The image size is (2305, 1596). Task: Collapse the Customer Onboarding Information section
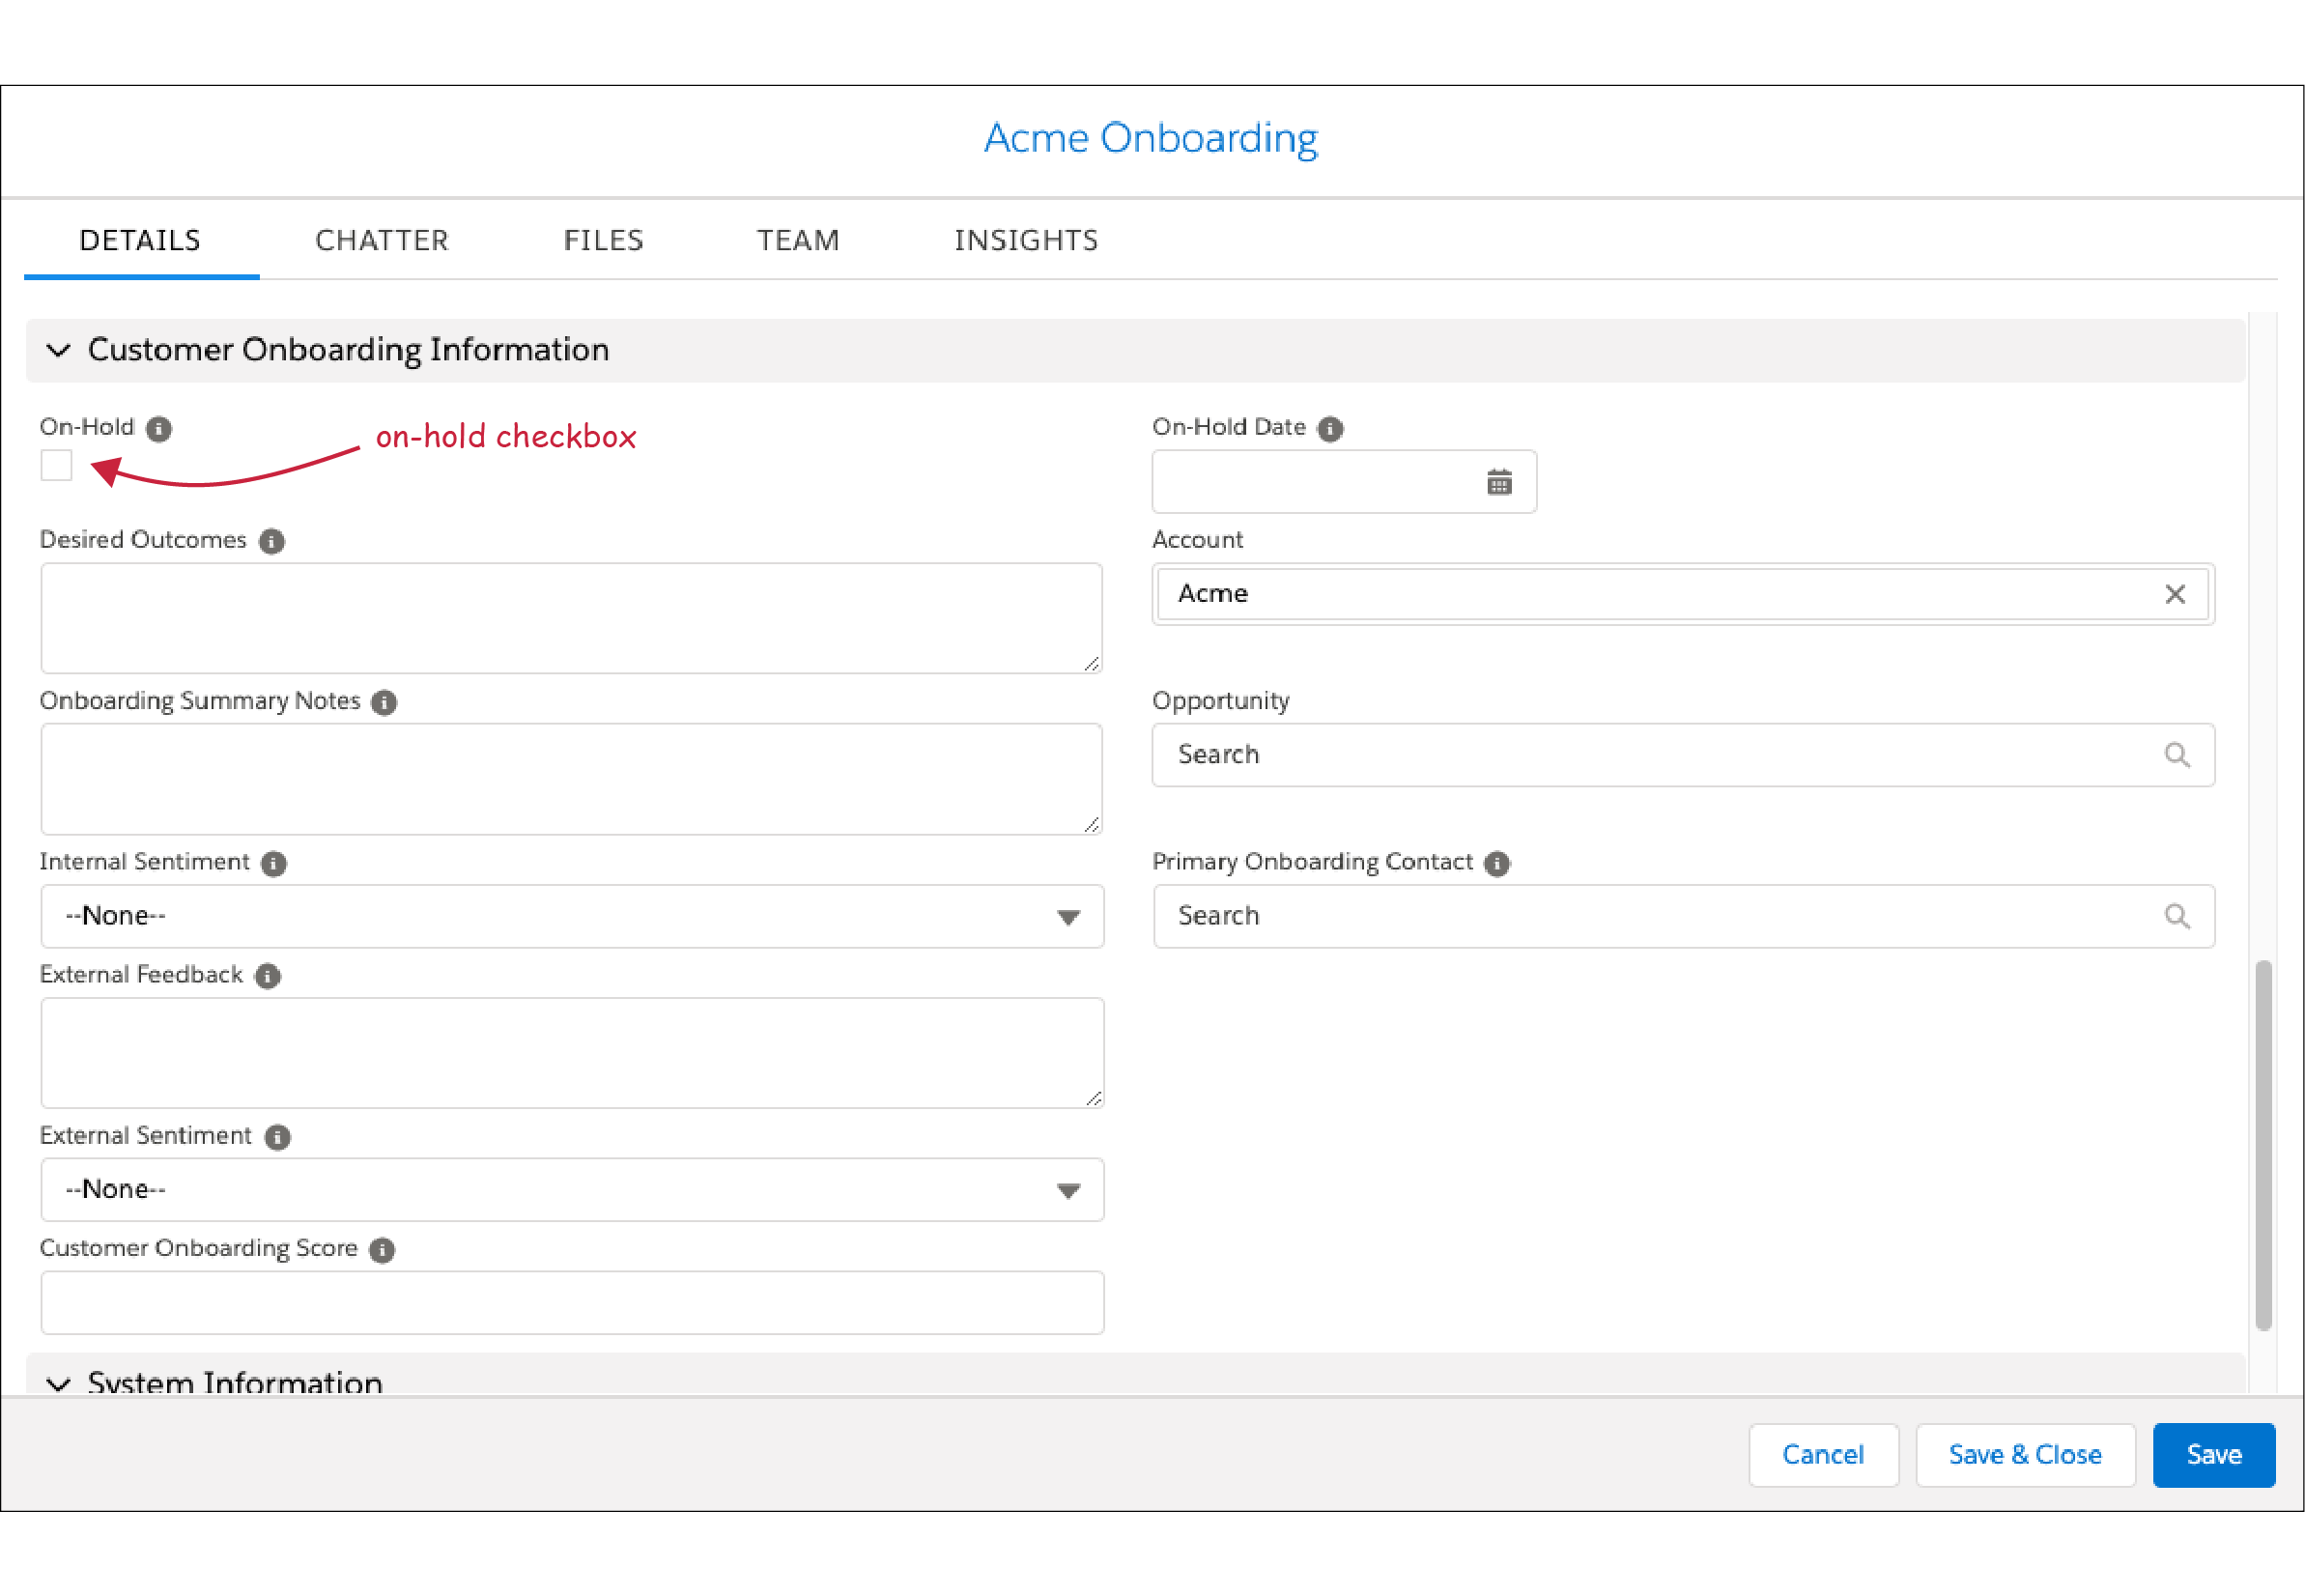(59, 351)
